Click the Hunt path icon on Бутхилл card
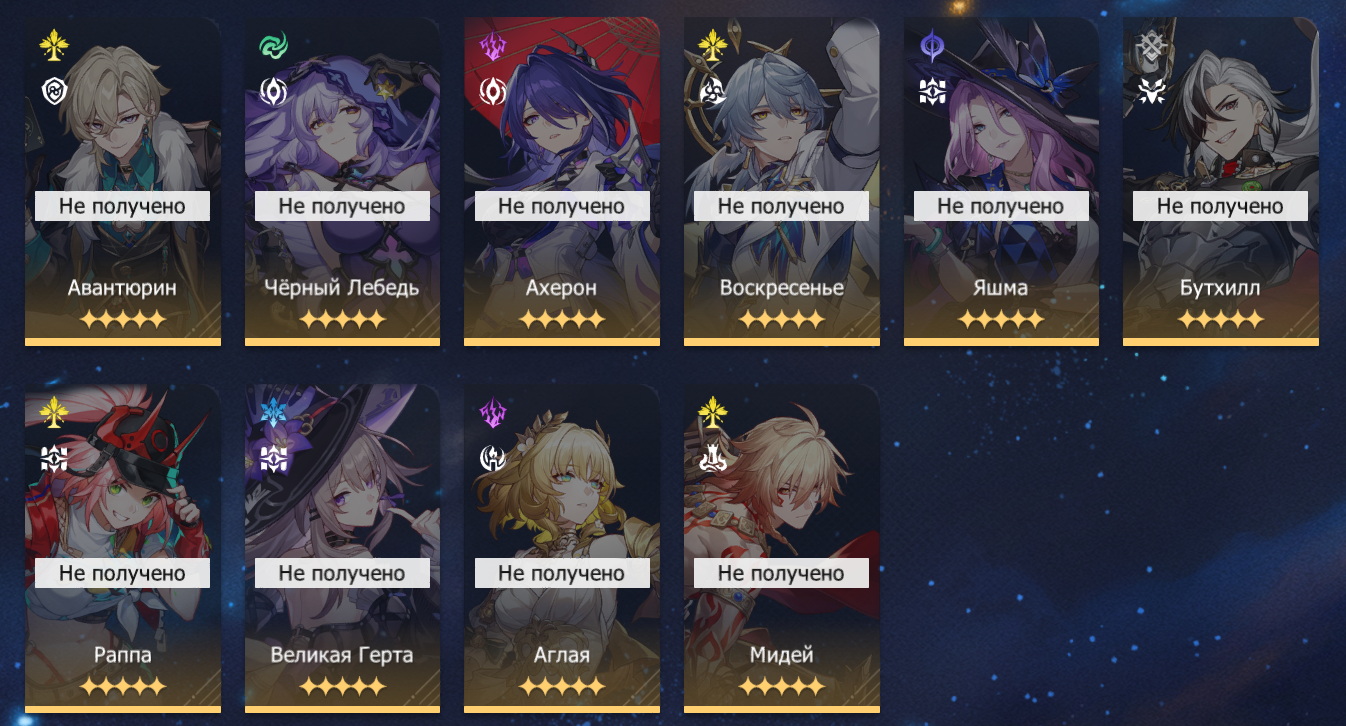This screenshot has width=1346, height=726. click(x=1151, y=91)
